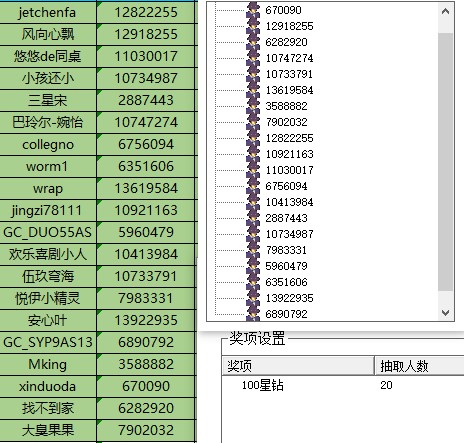Click spreadsheet cell 风向心飘

(x=48, y=34)
